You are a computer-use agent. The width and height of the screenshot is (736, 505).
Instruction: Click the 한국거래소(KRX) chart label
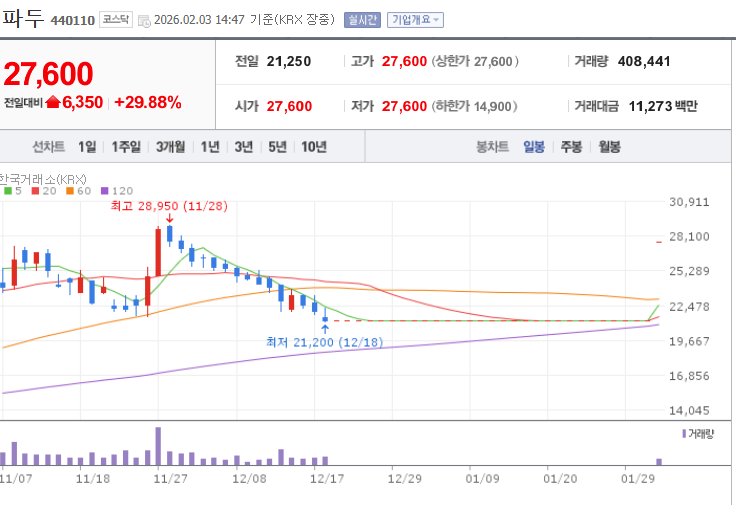[x=43, y=179]
